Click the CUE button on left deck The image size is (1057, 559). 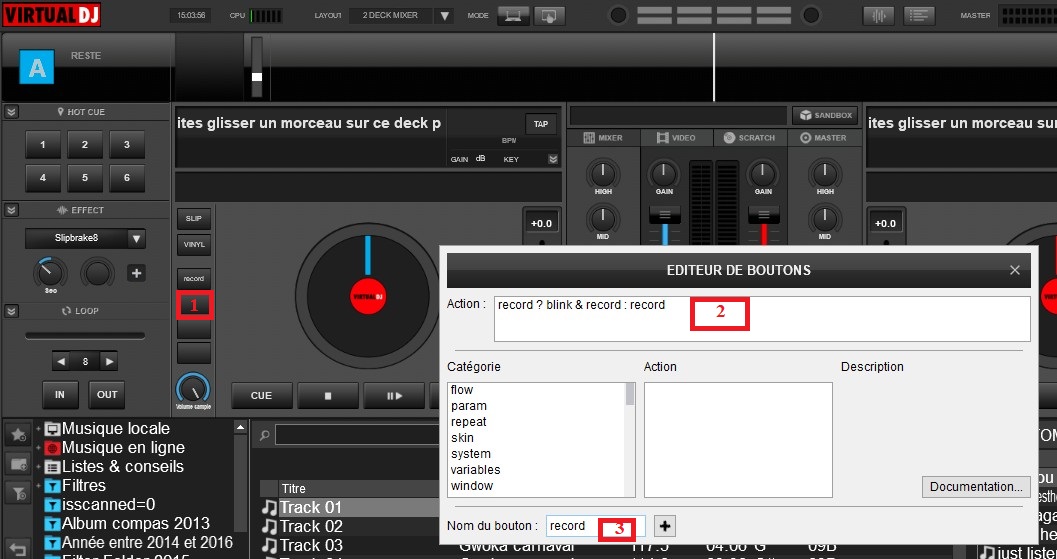click(262, 396)
